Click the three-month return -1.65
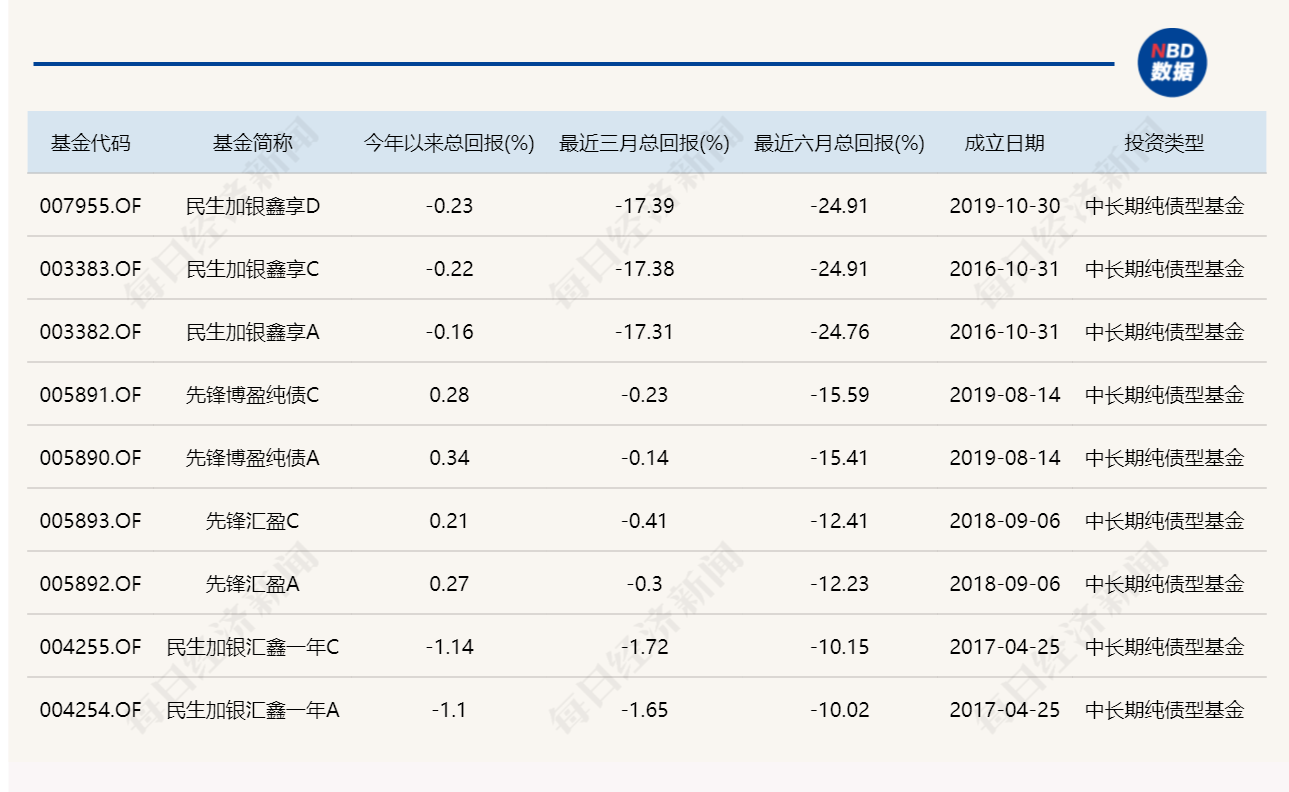Screen dimensions: 1289x792 pyautogui.click(x=644, y=710)
